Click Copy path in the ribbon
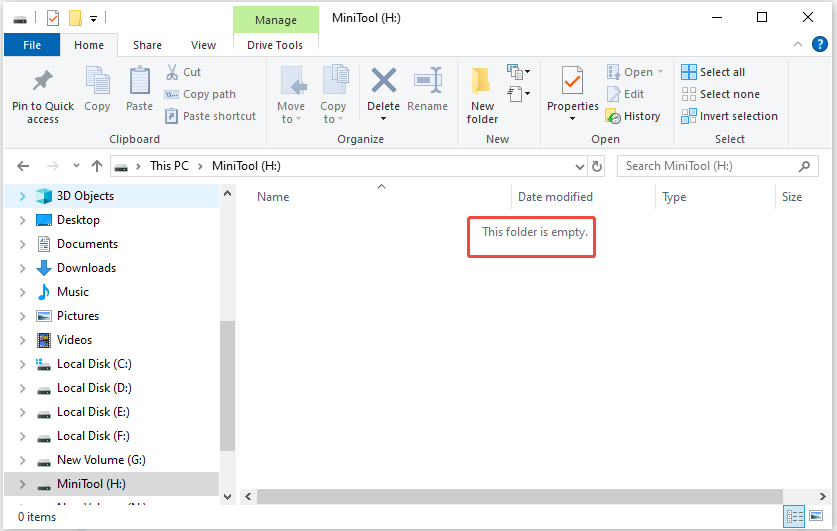 click(200, 94)
